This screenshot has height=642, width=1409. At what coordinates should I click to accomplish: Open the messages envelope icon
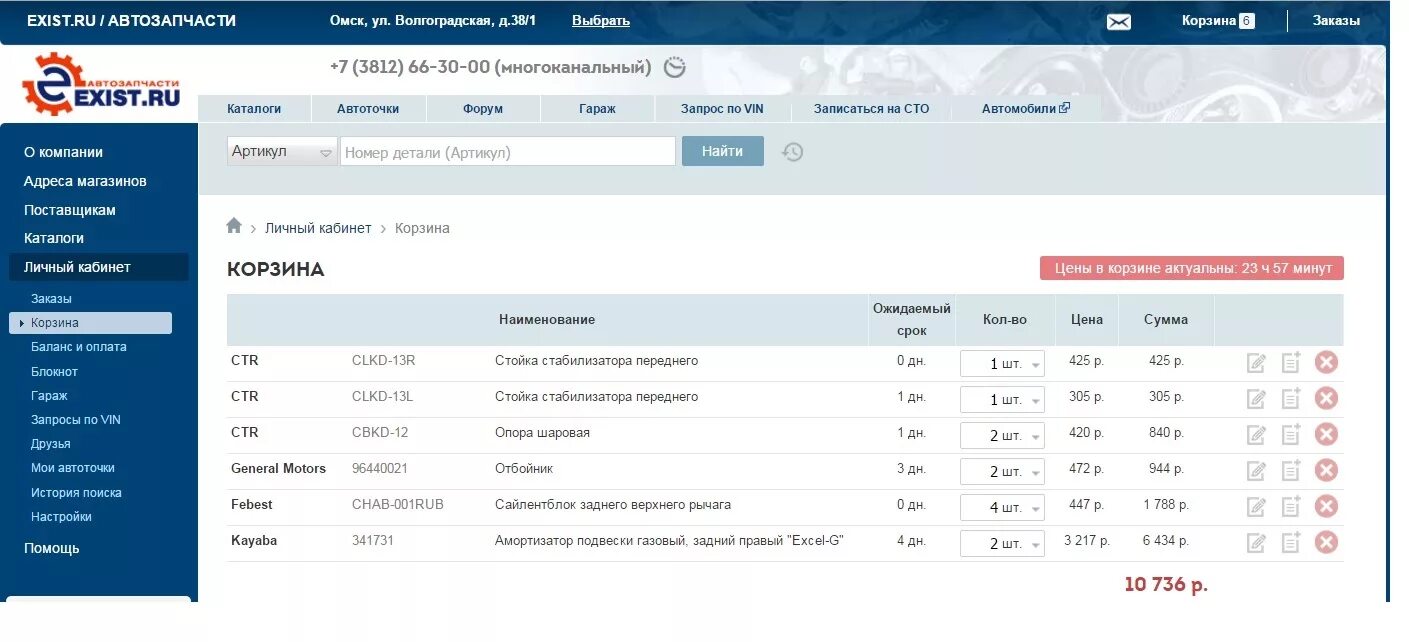coord(1119,22)
